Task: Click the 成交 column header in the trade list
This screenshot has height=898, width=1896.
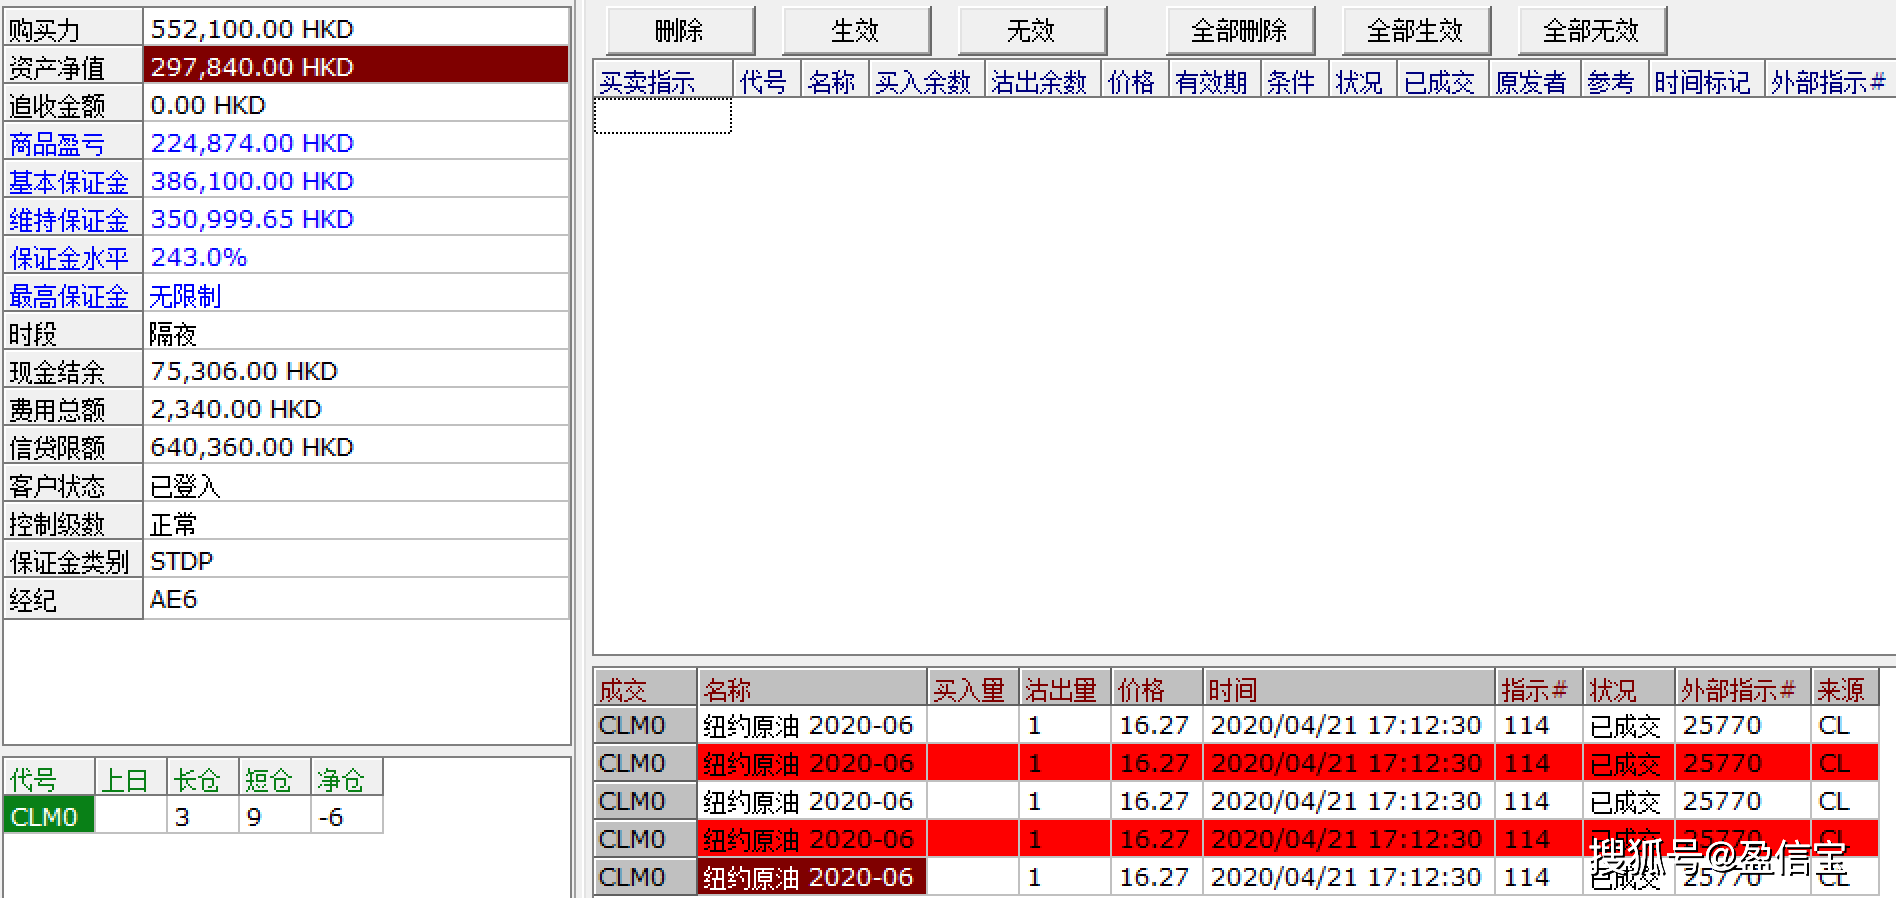Action: pos(645,689)
